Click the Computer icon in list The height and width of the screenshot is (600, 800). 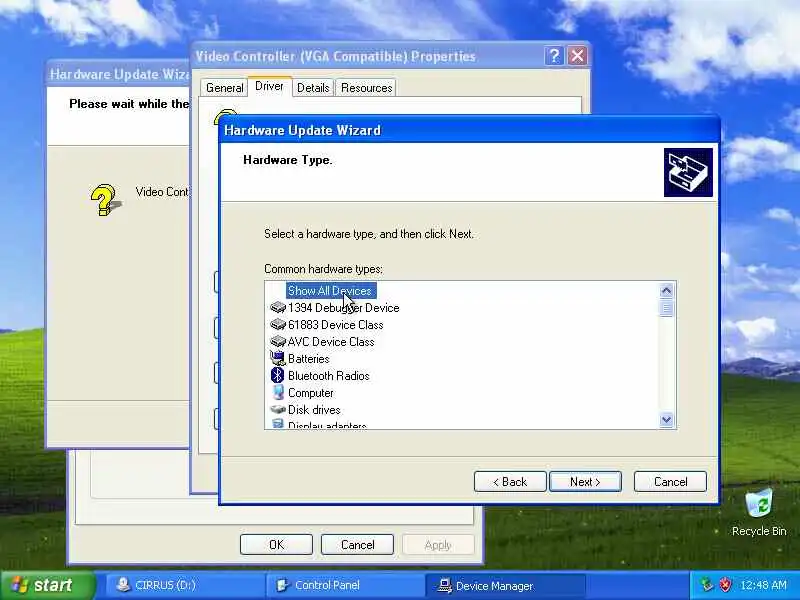click(x=278, y=392)
